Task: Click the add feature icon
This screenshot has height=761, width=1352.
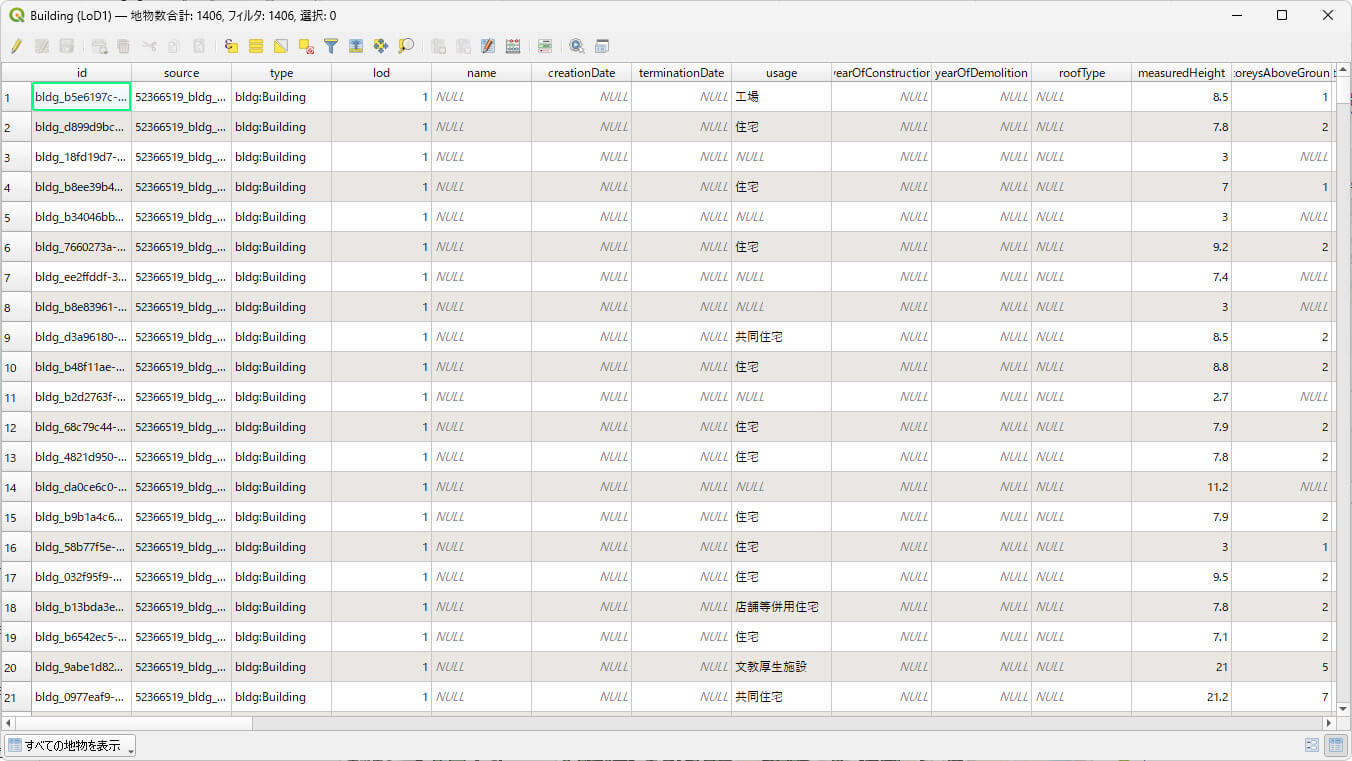Action: click(99, 46)
